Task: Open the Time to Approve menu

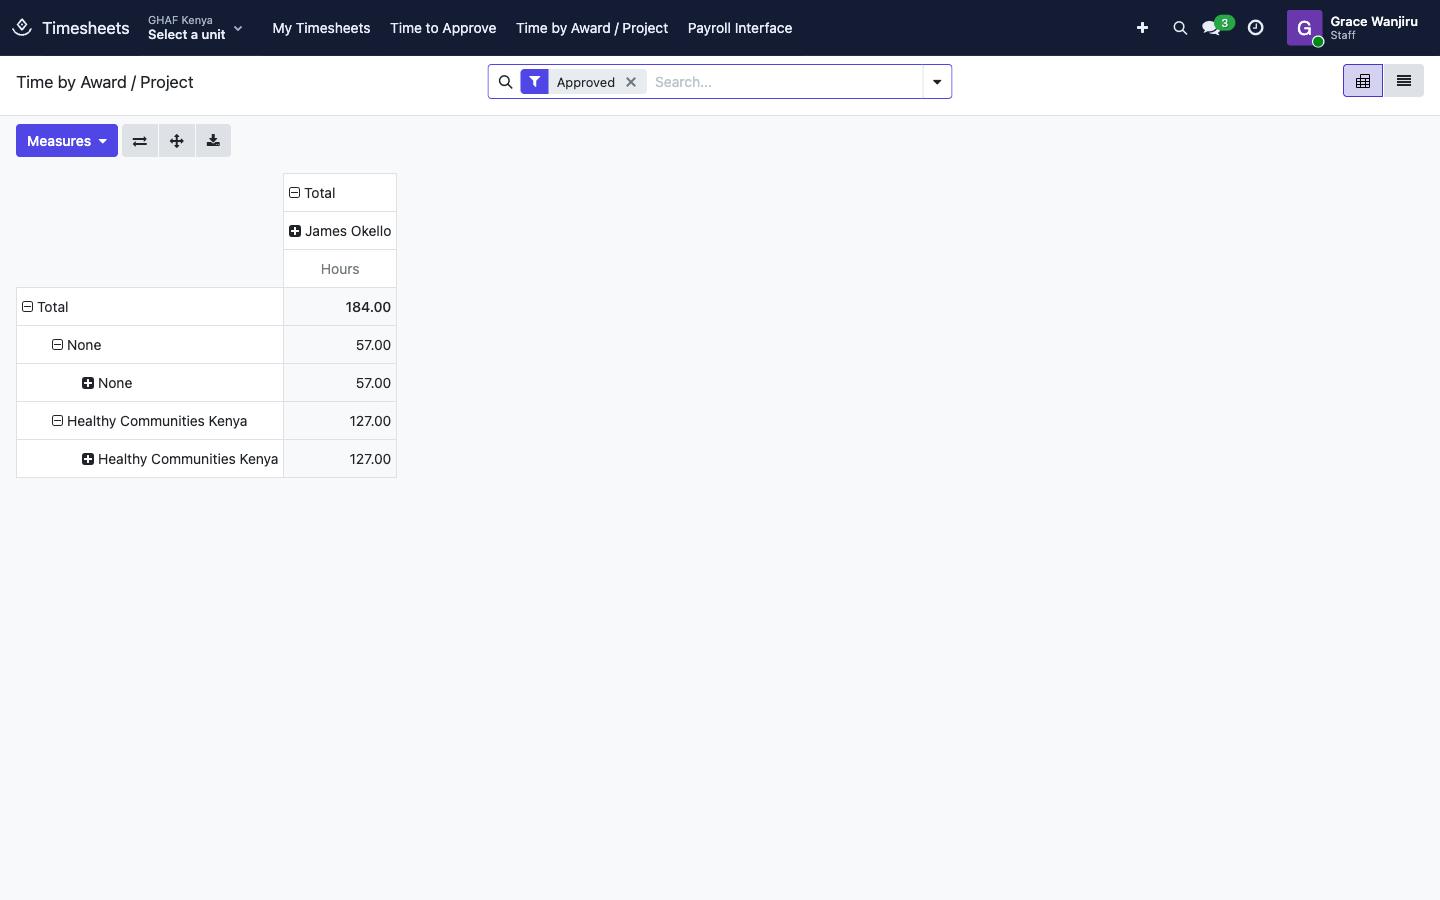Action: tap(443, 28)
